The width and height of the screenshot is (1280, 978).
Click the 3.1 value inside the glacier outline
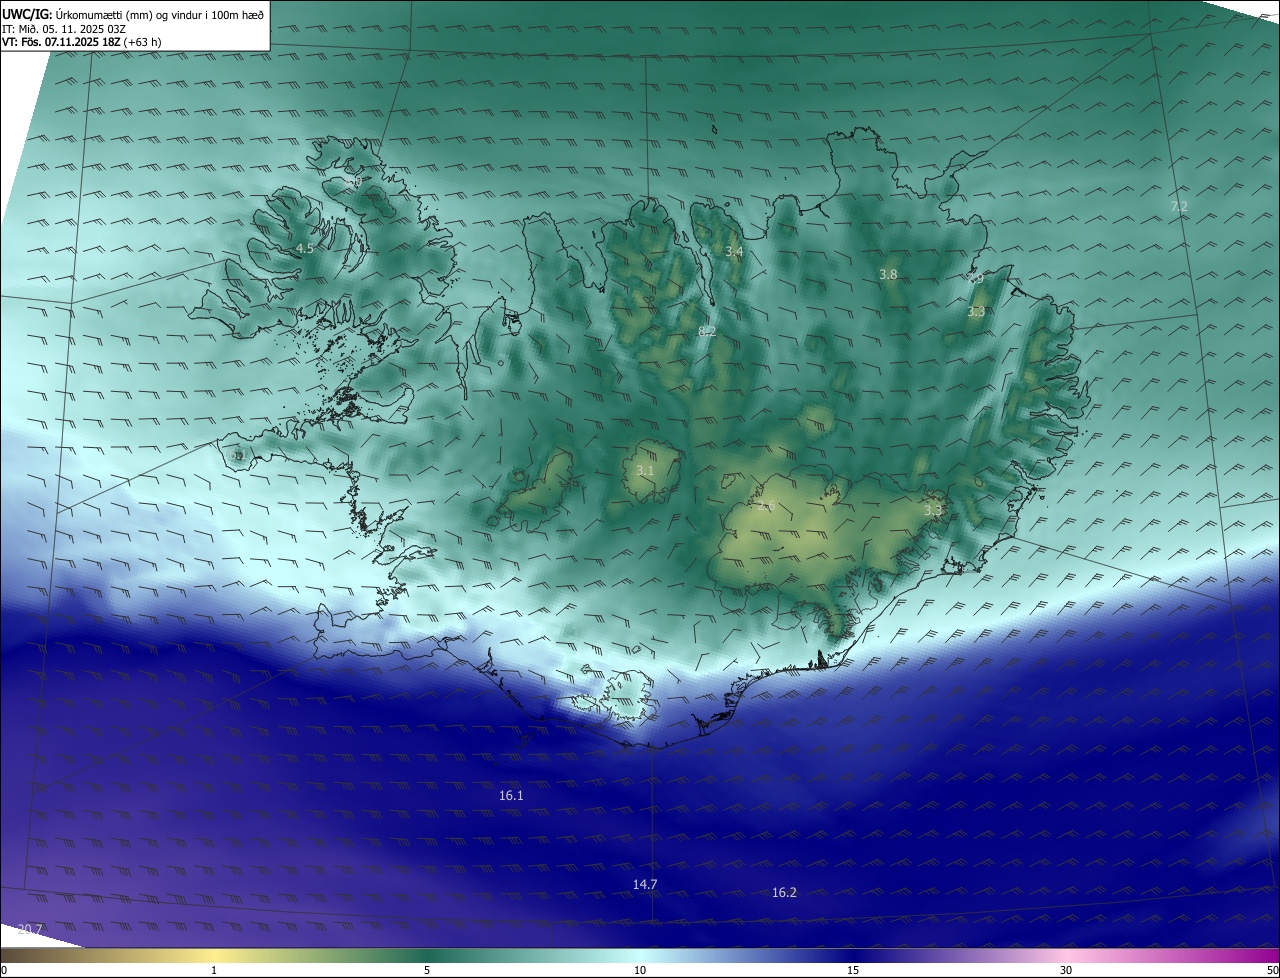(645, 470)
